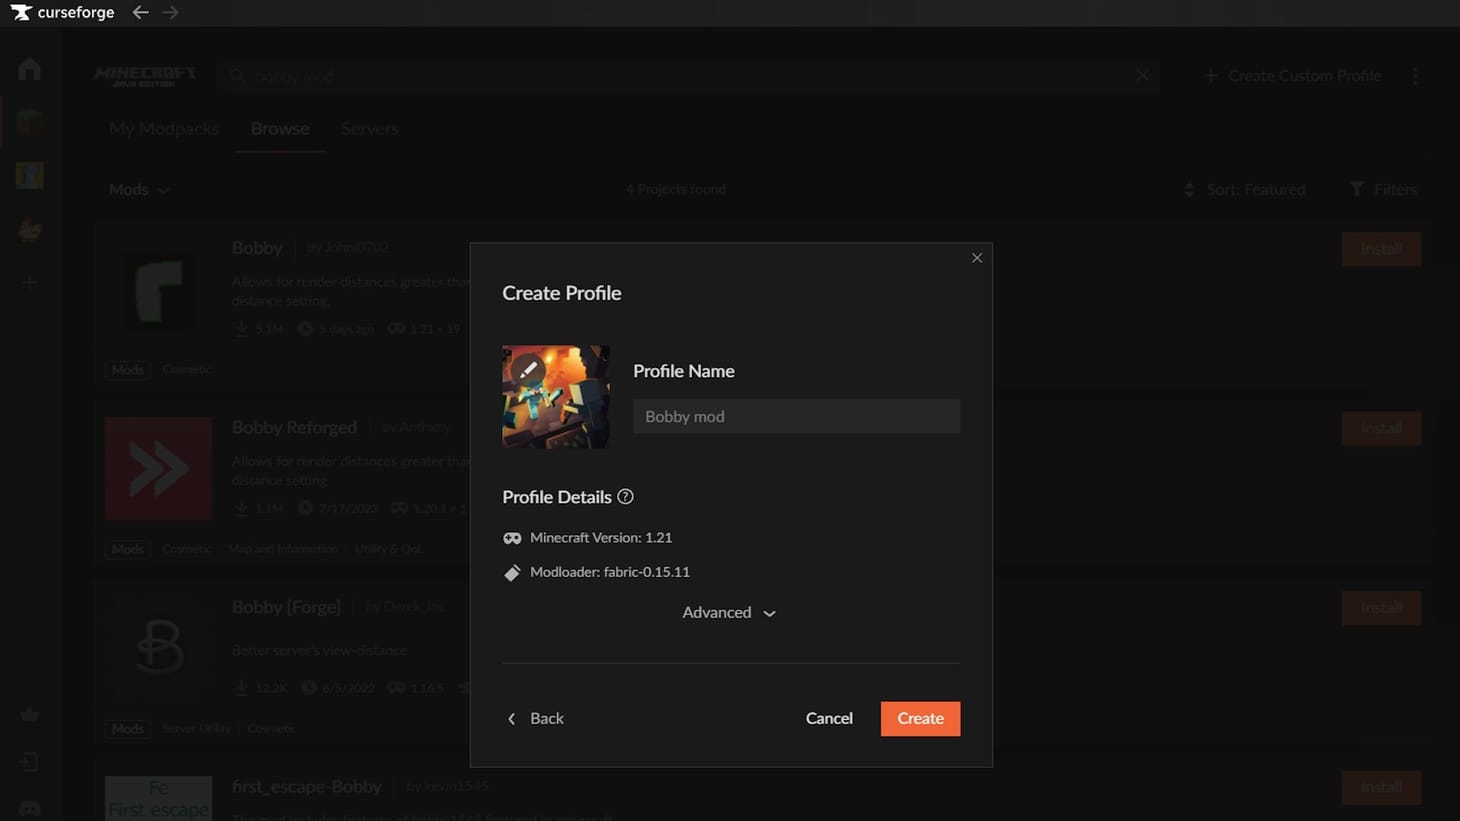Click the Profile Details help icon
Viewport: 1460px width, 821px height.
coord(625,497)
